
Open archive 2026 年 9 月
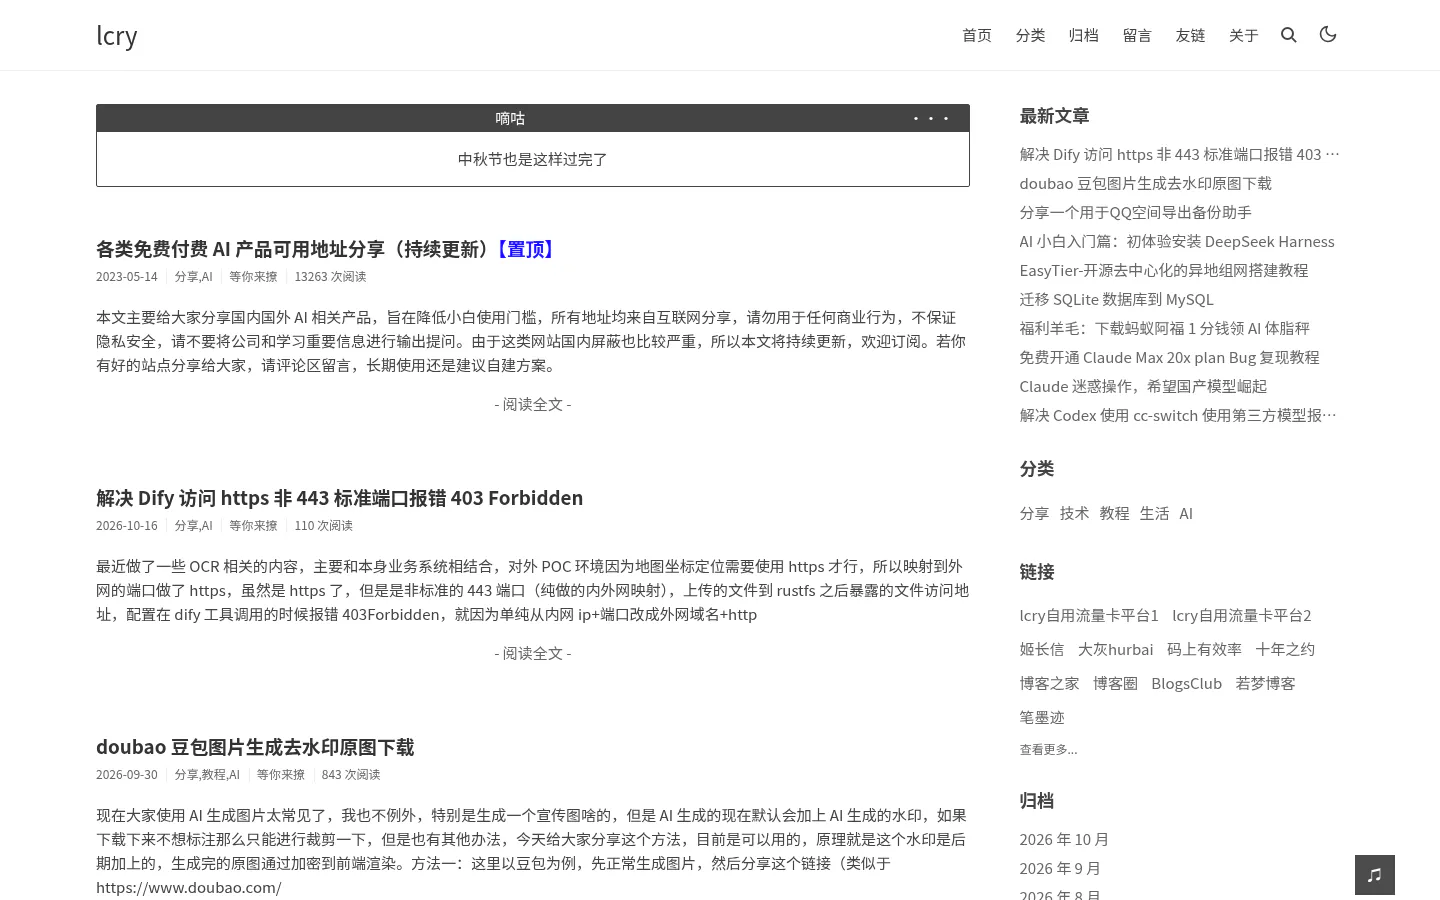point(1060,869)
